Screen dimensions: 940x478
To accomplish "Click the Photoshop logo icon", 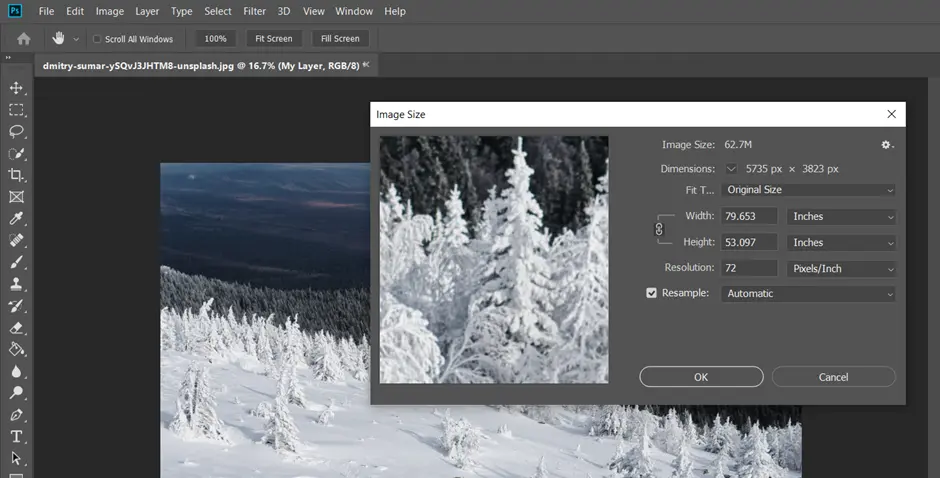I will coord(15,11).
